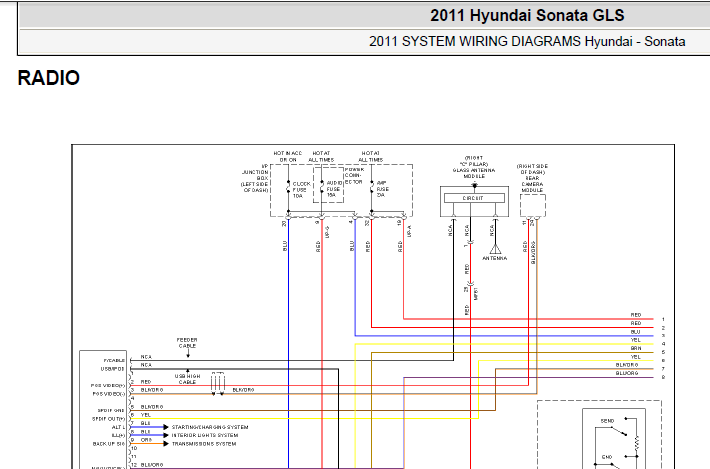Click the resistor symbol beside SEND switch
The width and height of the screenshot is (710, 469).
pos(637,443)
